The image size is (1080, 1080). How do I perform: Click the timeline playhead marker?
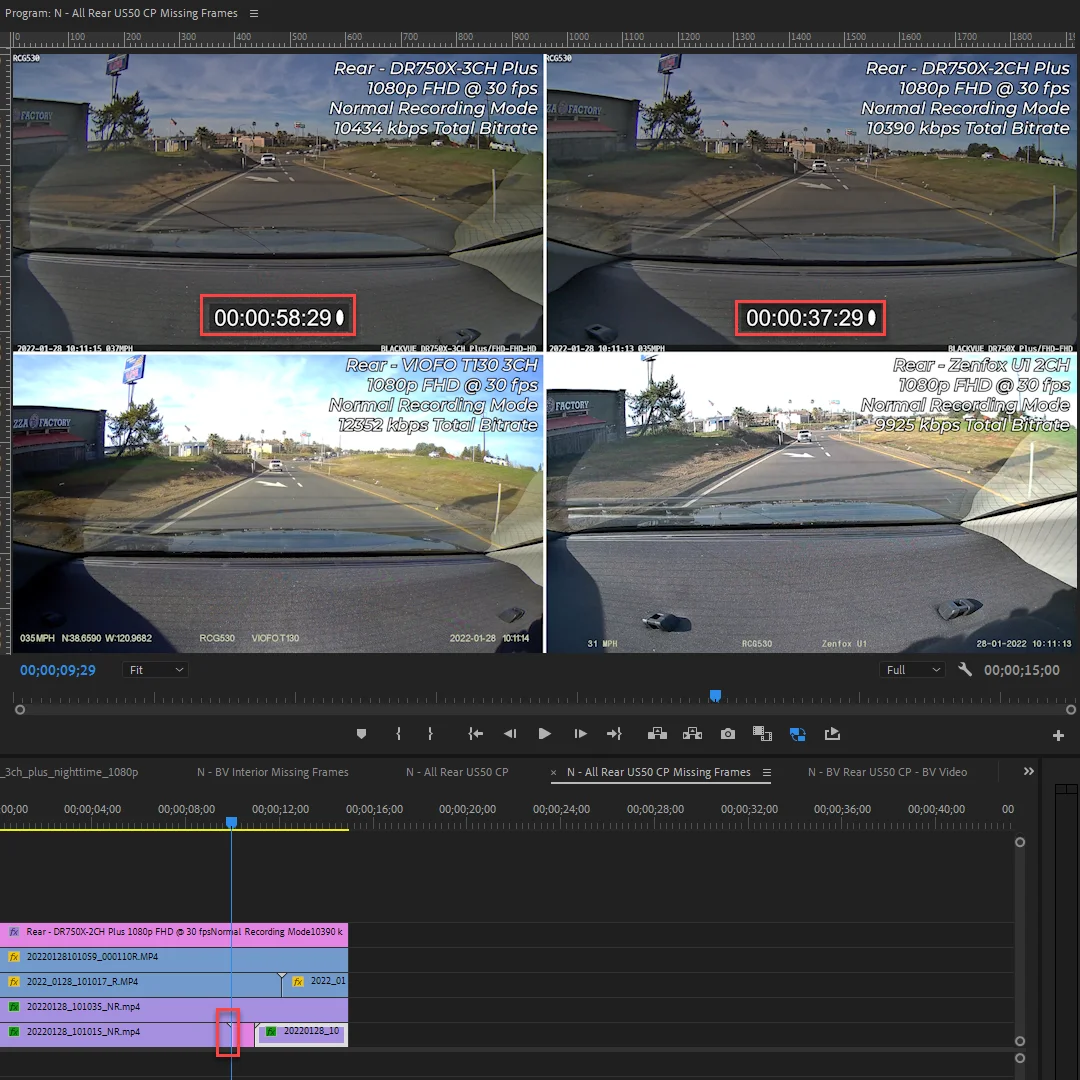click(x=231, y=822)
